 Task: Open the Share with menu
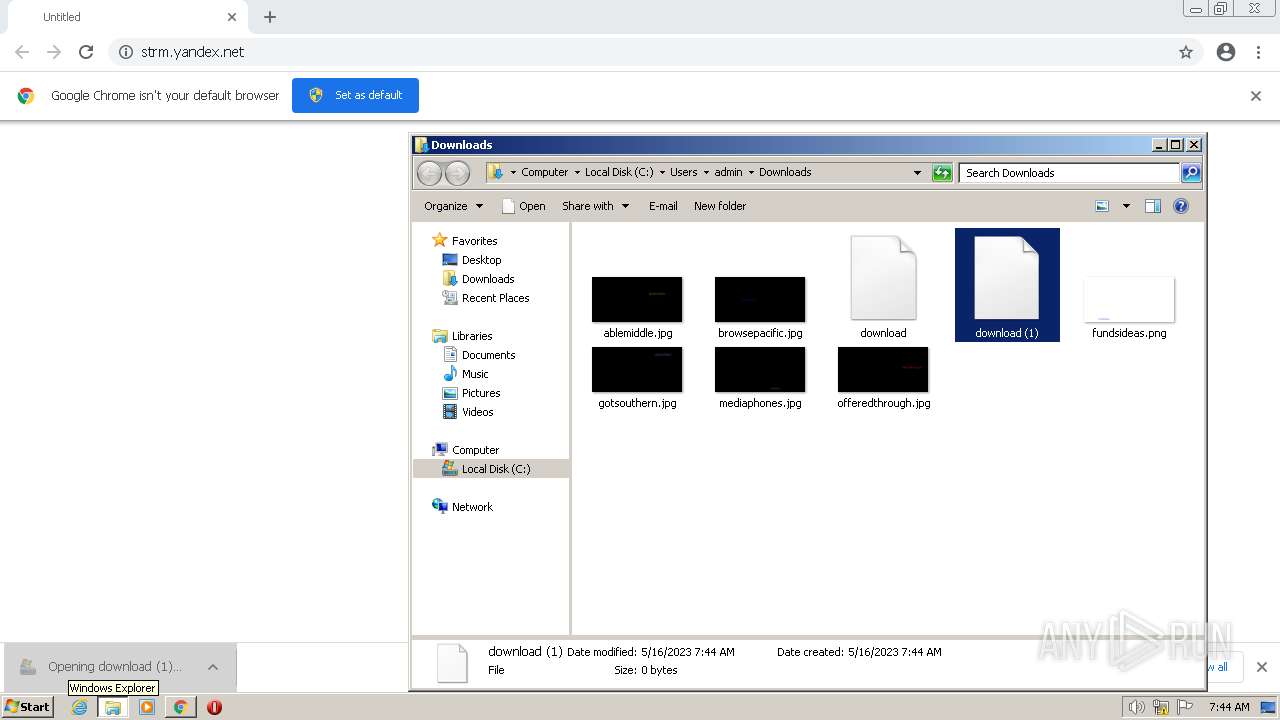point(595,206)
